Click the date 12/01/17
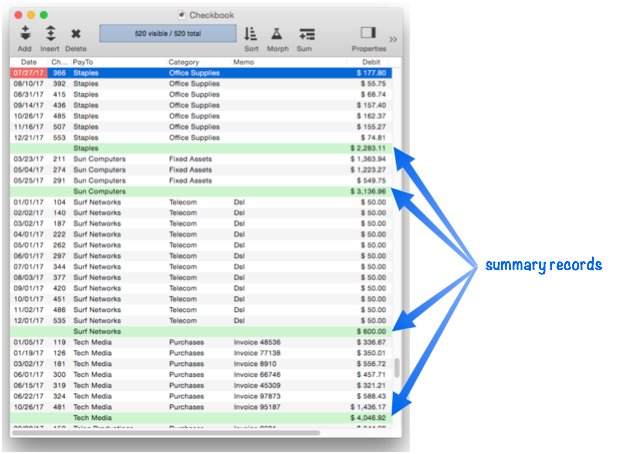 pos(29,320)
